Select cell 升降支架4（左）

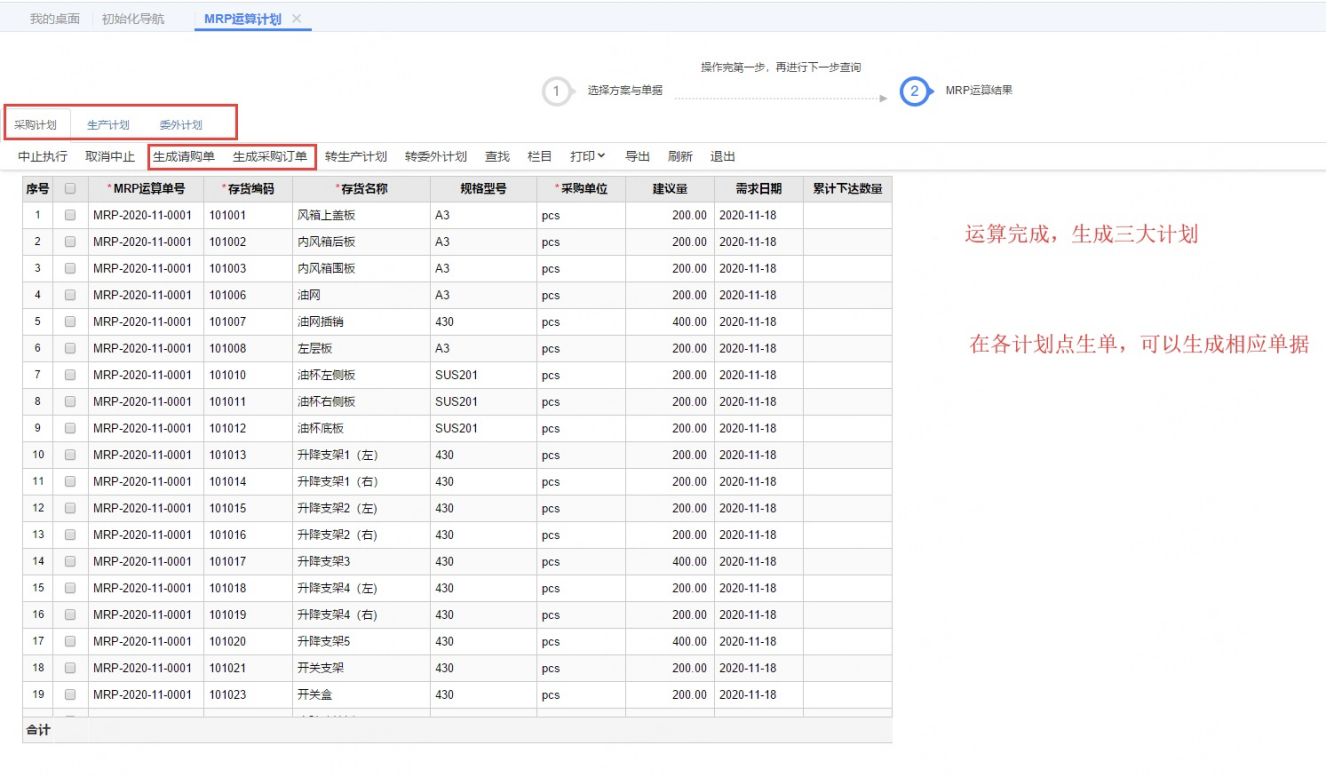pos(361,588)
